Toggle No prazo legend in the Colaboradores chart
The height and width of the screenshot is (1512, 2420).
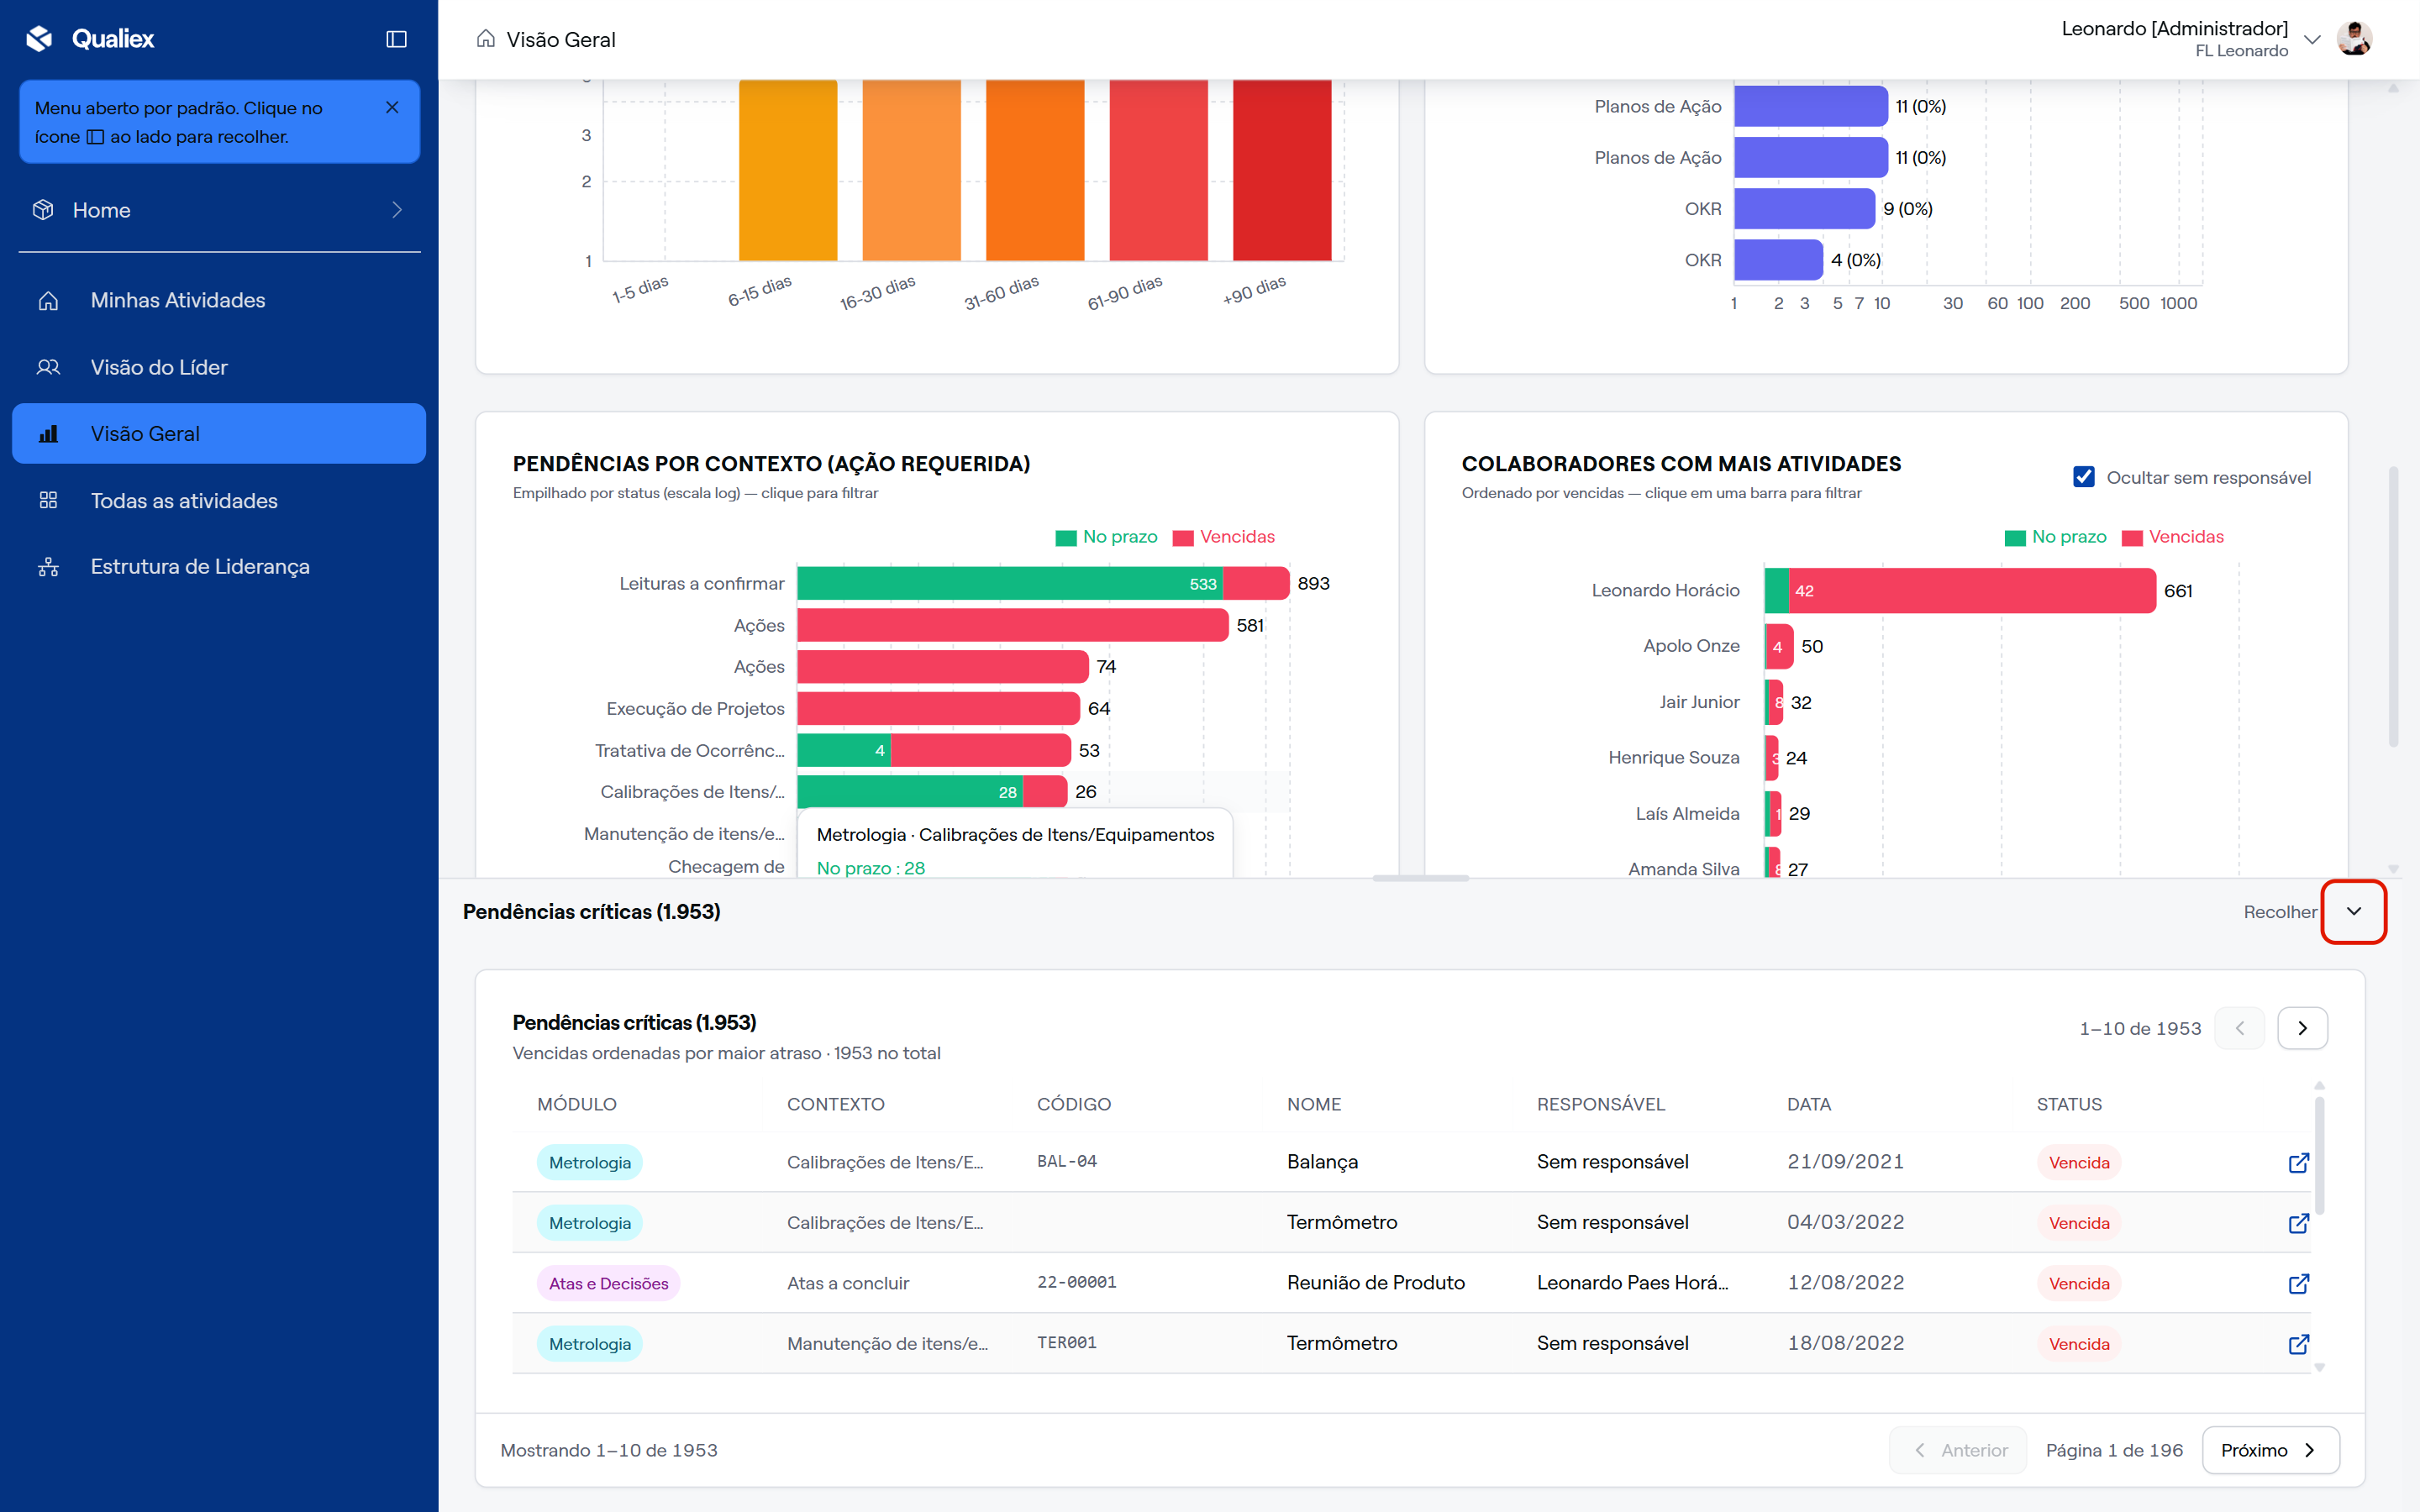click(x=2055, y=537)
